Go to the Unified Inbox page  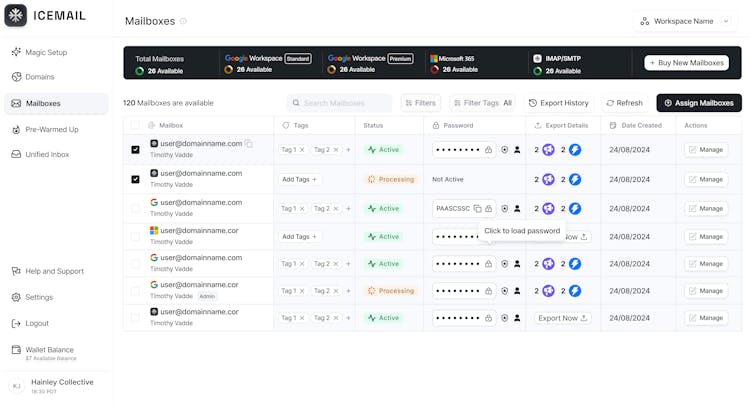[x=47, y=154]
